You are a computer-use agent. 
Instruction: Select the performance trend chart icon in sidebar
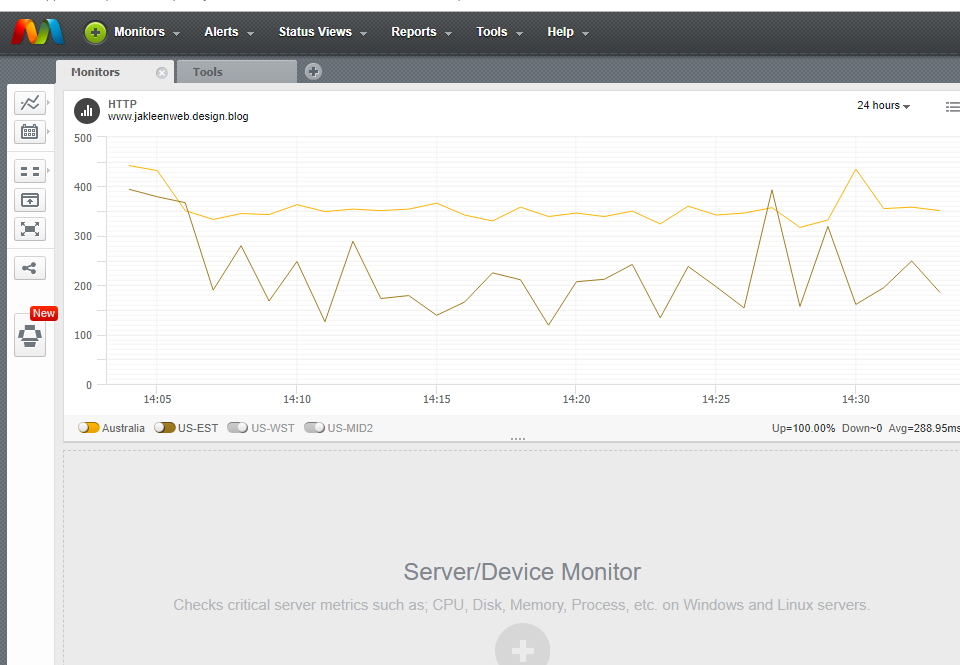(29, 102)
